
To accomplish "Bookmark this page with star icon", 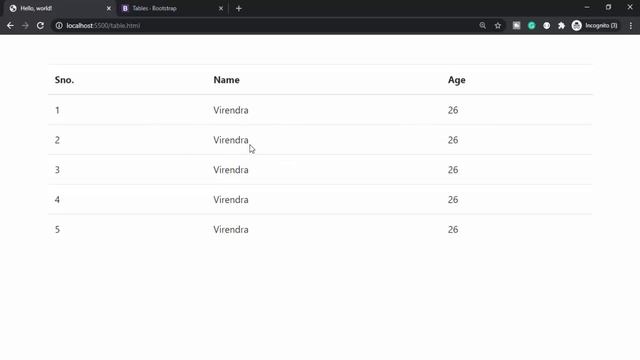I will point(498,25).
